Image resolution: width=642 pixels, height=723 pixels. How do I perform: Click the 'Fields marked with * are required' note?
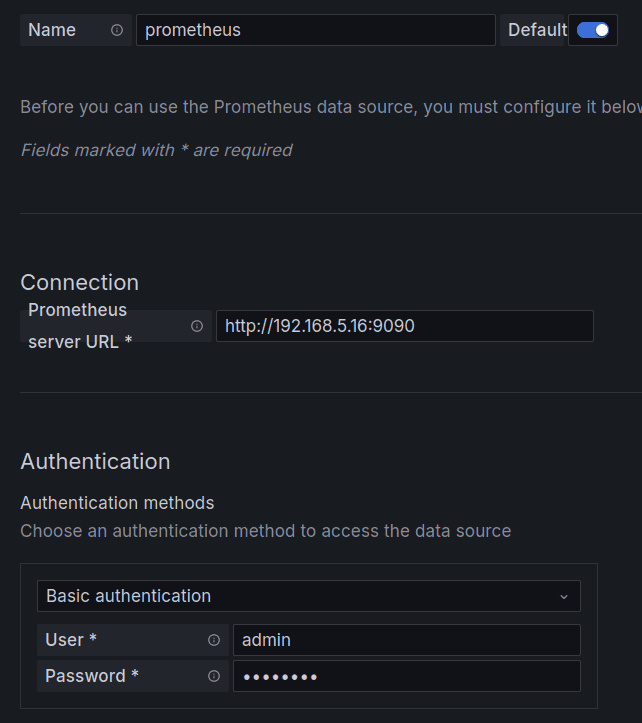click(156, 150)
